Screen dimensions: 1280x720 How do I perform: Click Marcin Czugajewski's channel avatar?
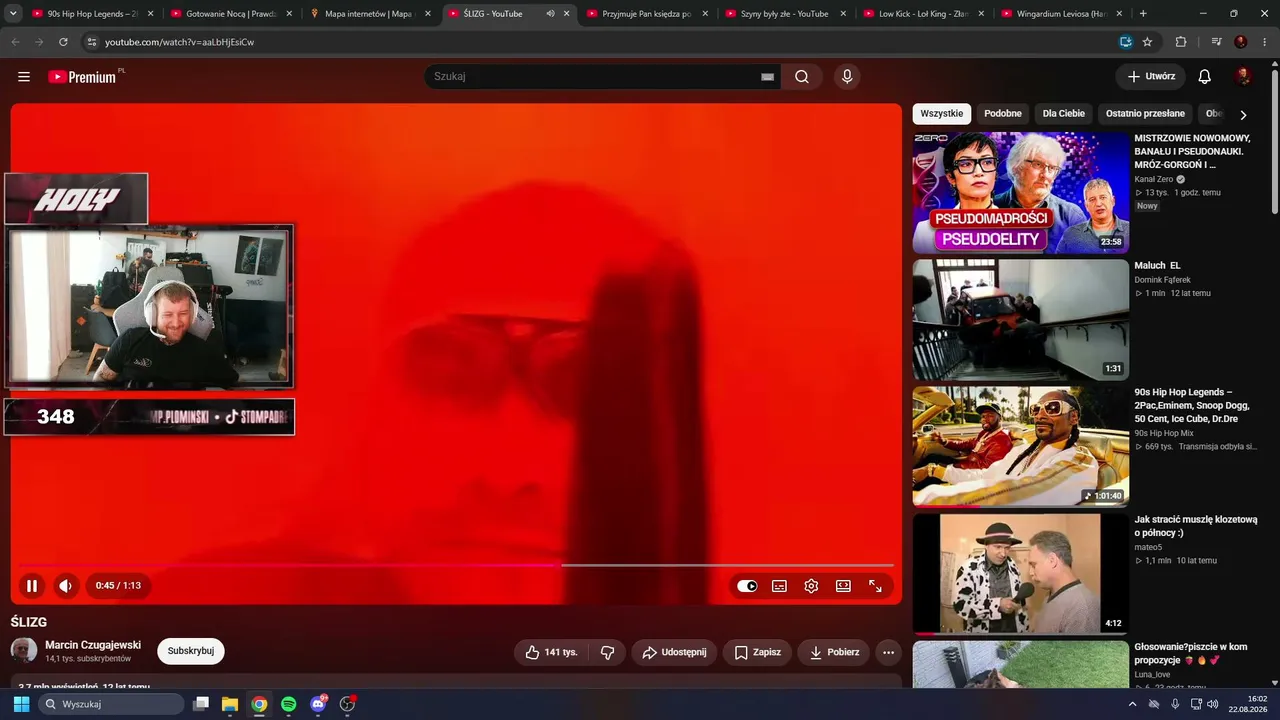coord(24,651)
